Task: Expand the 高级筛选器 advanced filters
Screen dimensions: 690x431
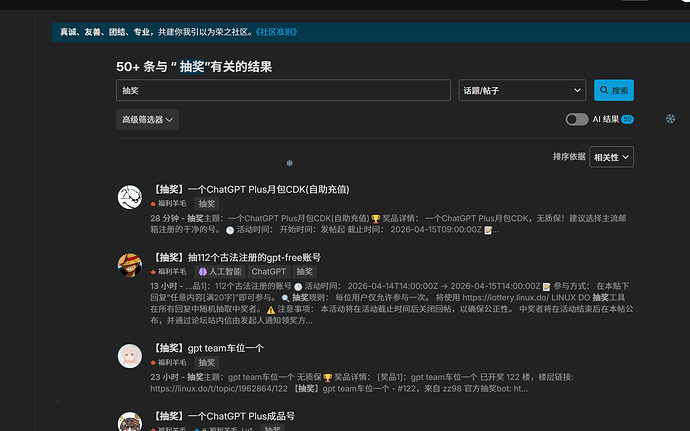Action: pyautogui.click(x=147, y=119)
